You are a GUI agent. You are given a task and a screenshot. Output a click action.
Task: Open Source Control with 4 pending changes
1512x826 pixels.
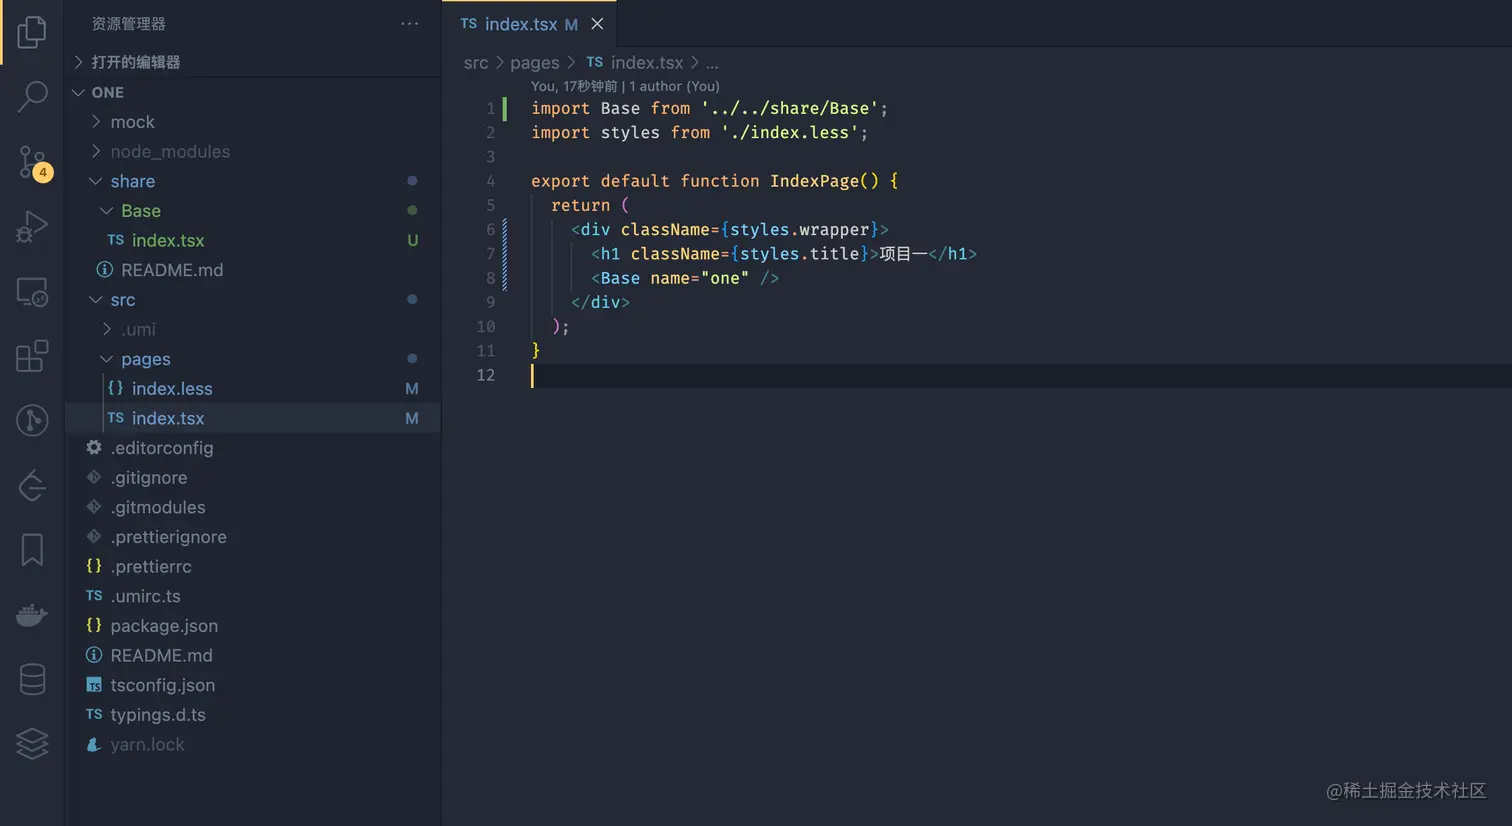[x=33, y=161]
